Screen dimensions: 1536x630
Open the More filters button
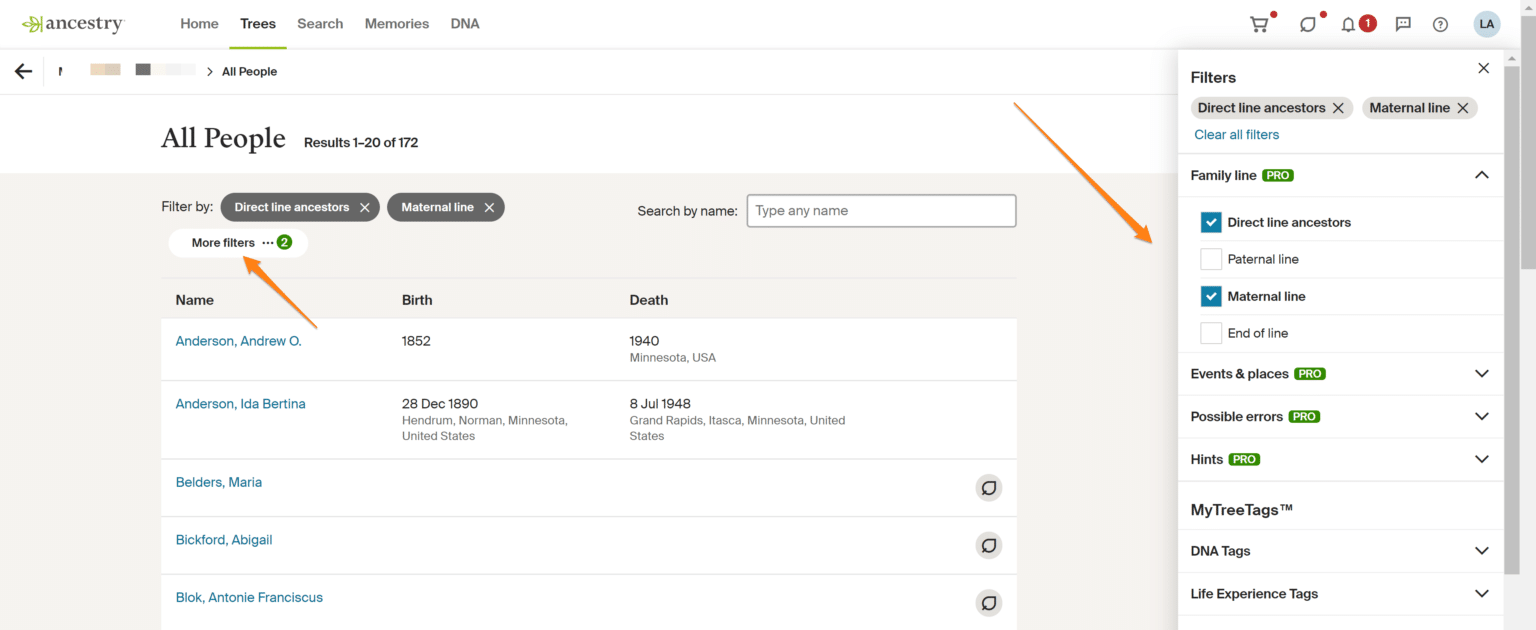(238, 243)
